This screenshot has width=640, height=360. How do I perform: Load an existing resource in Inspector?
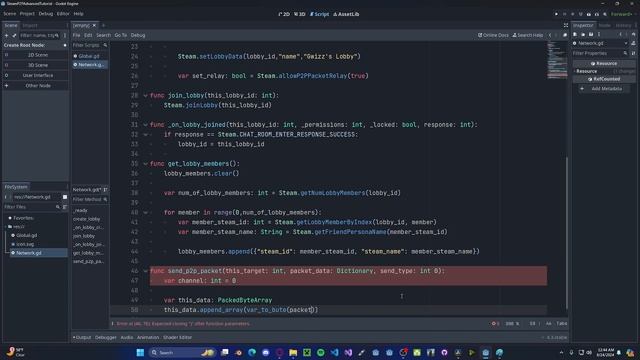(x=583, y=35)
